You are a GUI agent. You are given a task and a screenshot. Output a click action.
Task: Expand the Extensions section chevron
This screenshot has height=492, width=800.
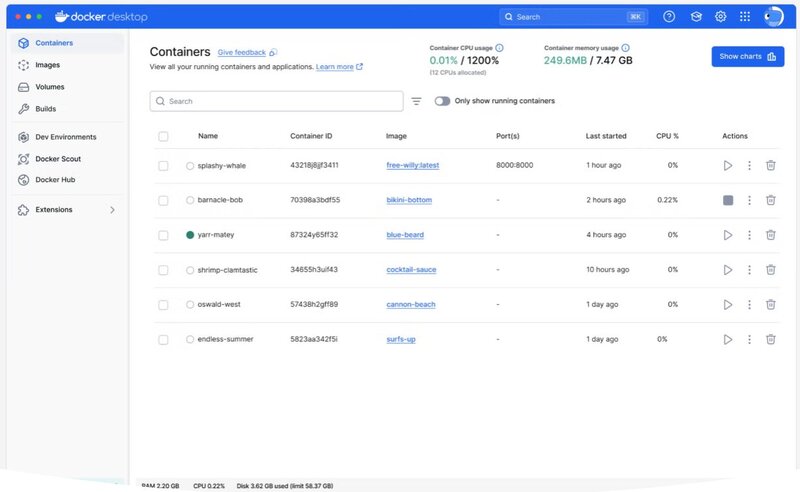point(112,210)
